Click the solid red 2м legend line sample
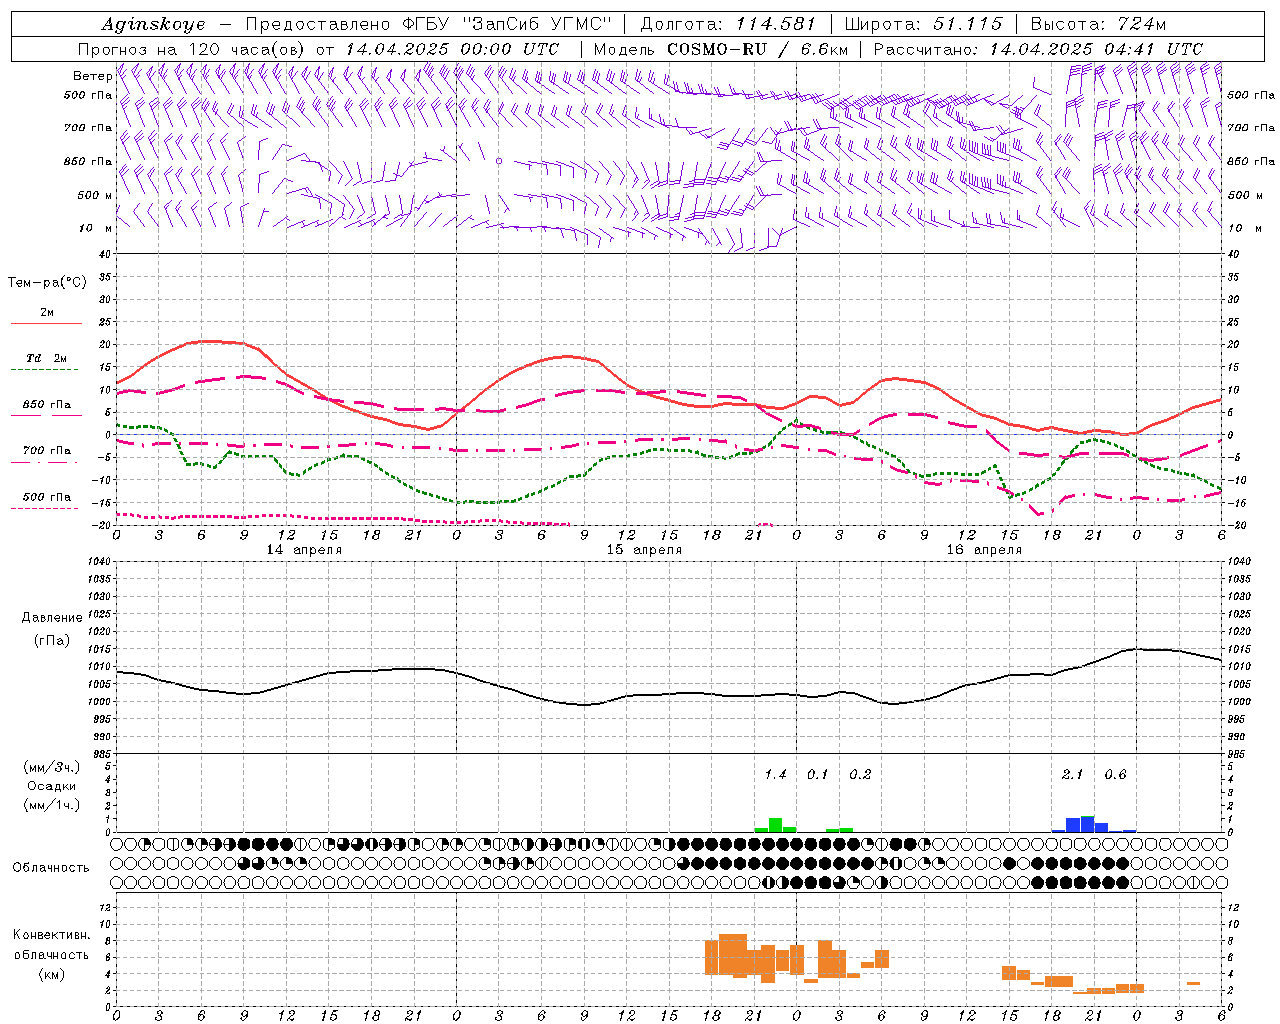This screenshot has width=1280, height=1024. pyautogui.click(x=46, y=323)
